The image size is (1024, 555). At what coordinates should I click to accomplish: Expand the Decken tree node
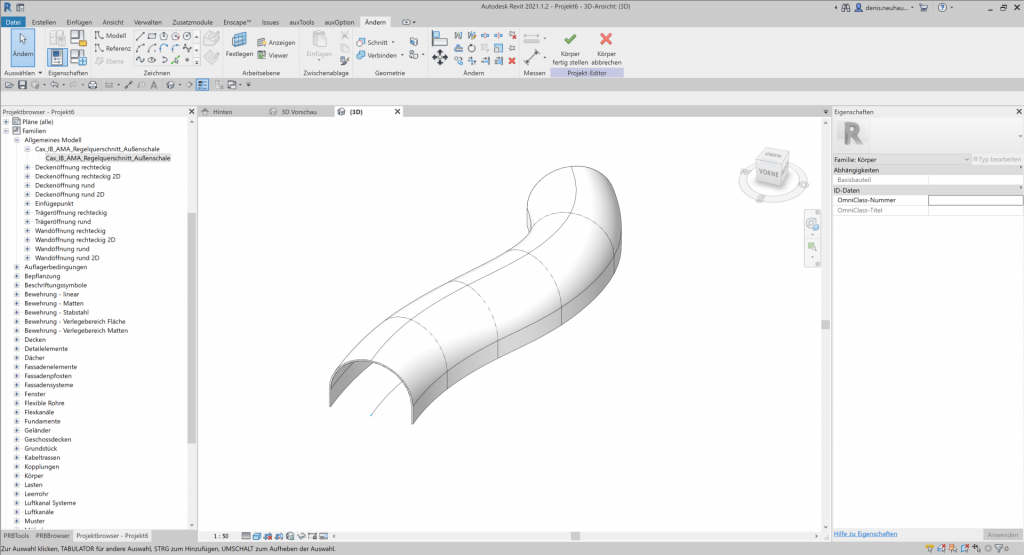(x=17, y=339)
